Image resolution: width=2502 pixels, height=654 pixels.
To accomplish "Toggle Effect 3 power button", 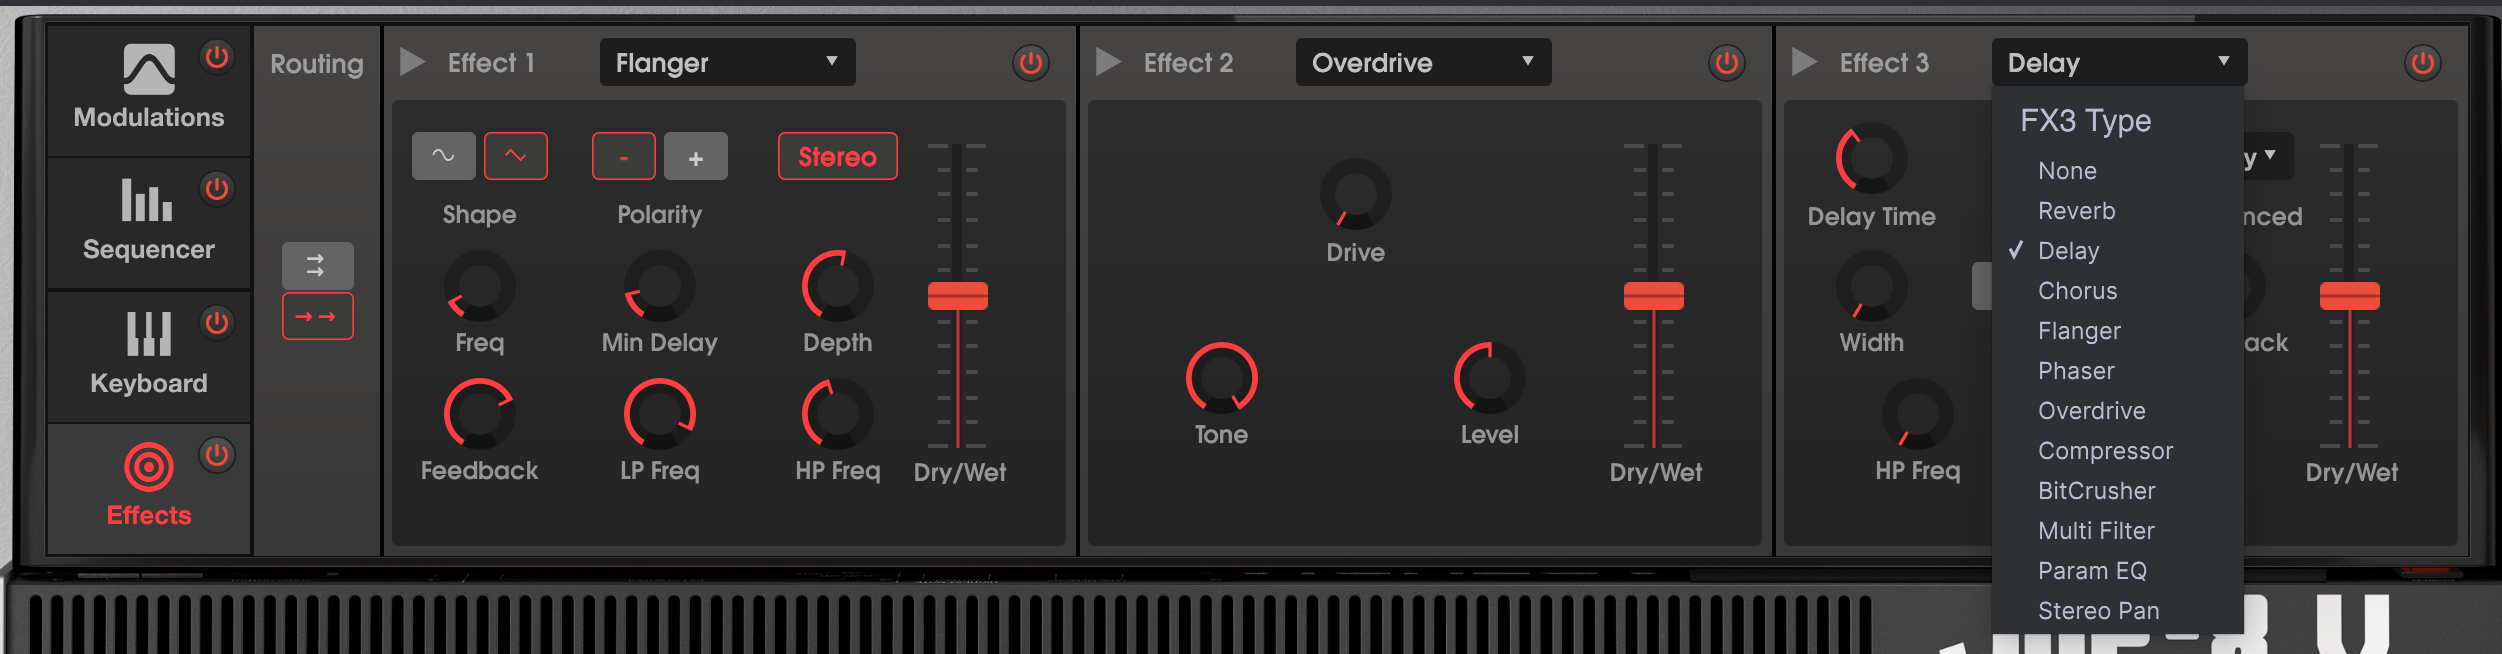I will tap(2423, 63).
